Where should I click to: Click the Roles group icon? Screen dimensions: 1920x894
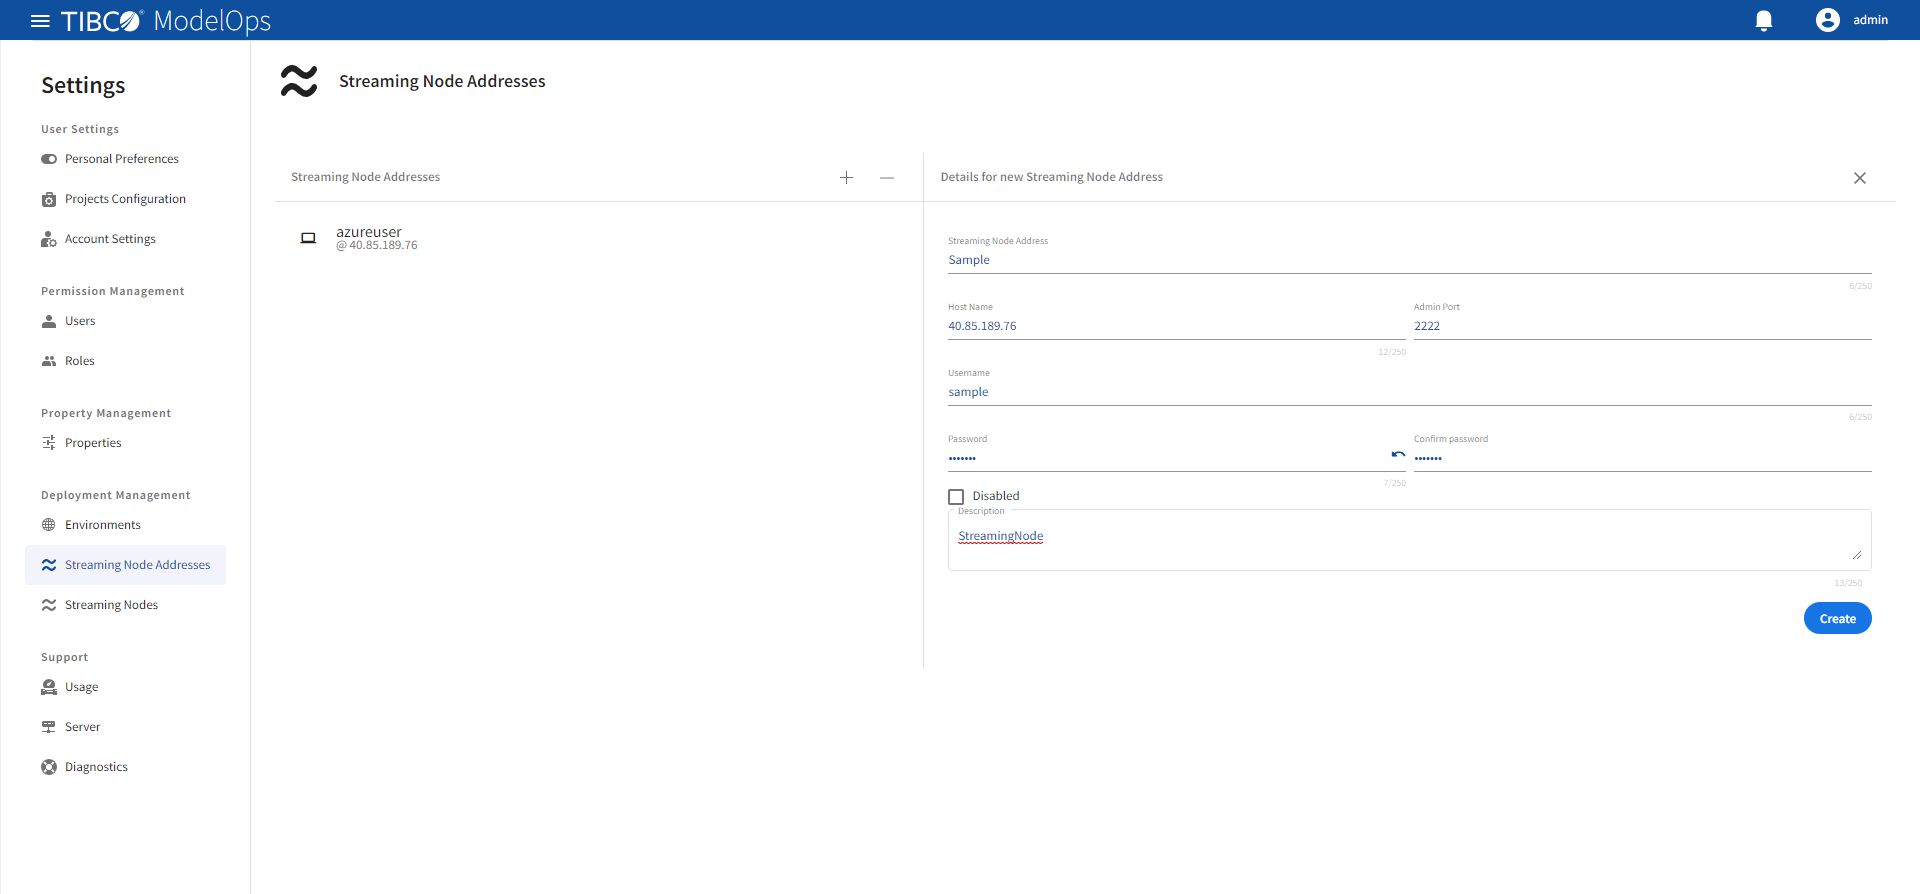49,361
